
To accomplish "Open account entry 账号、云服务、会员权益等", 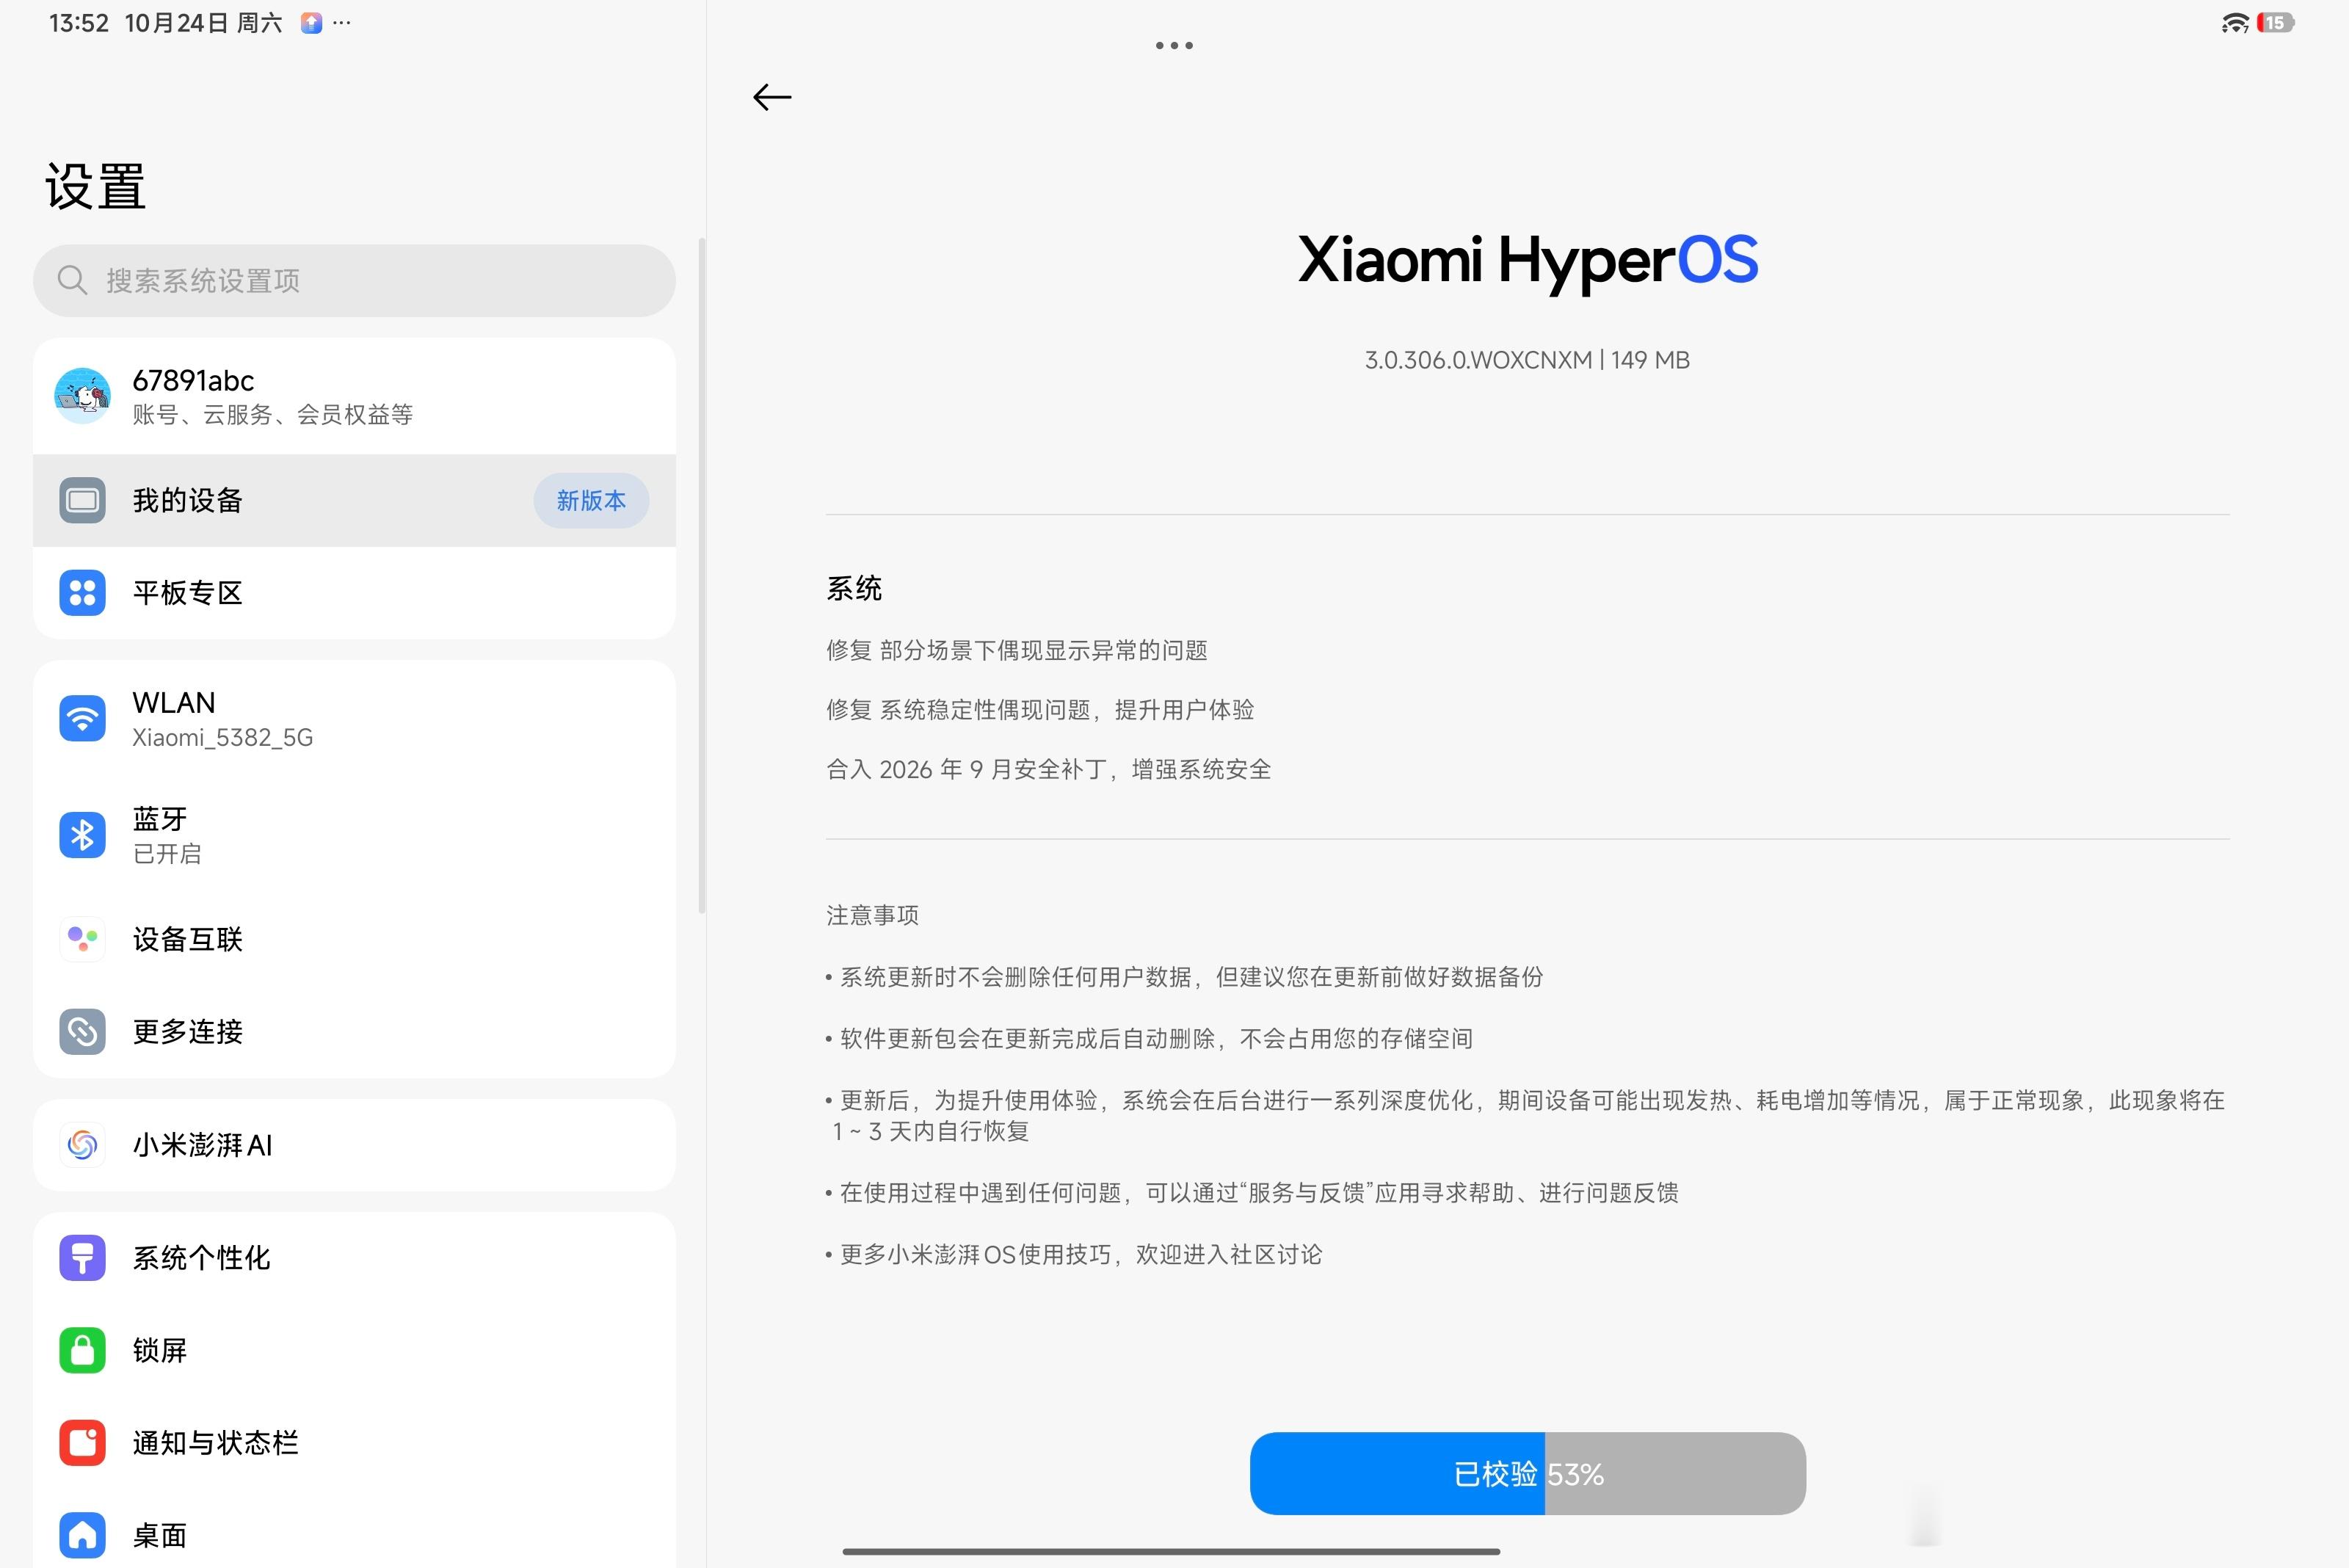I will click(354, 396).
